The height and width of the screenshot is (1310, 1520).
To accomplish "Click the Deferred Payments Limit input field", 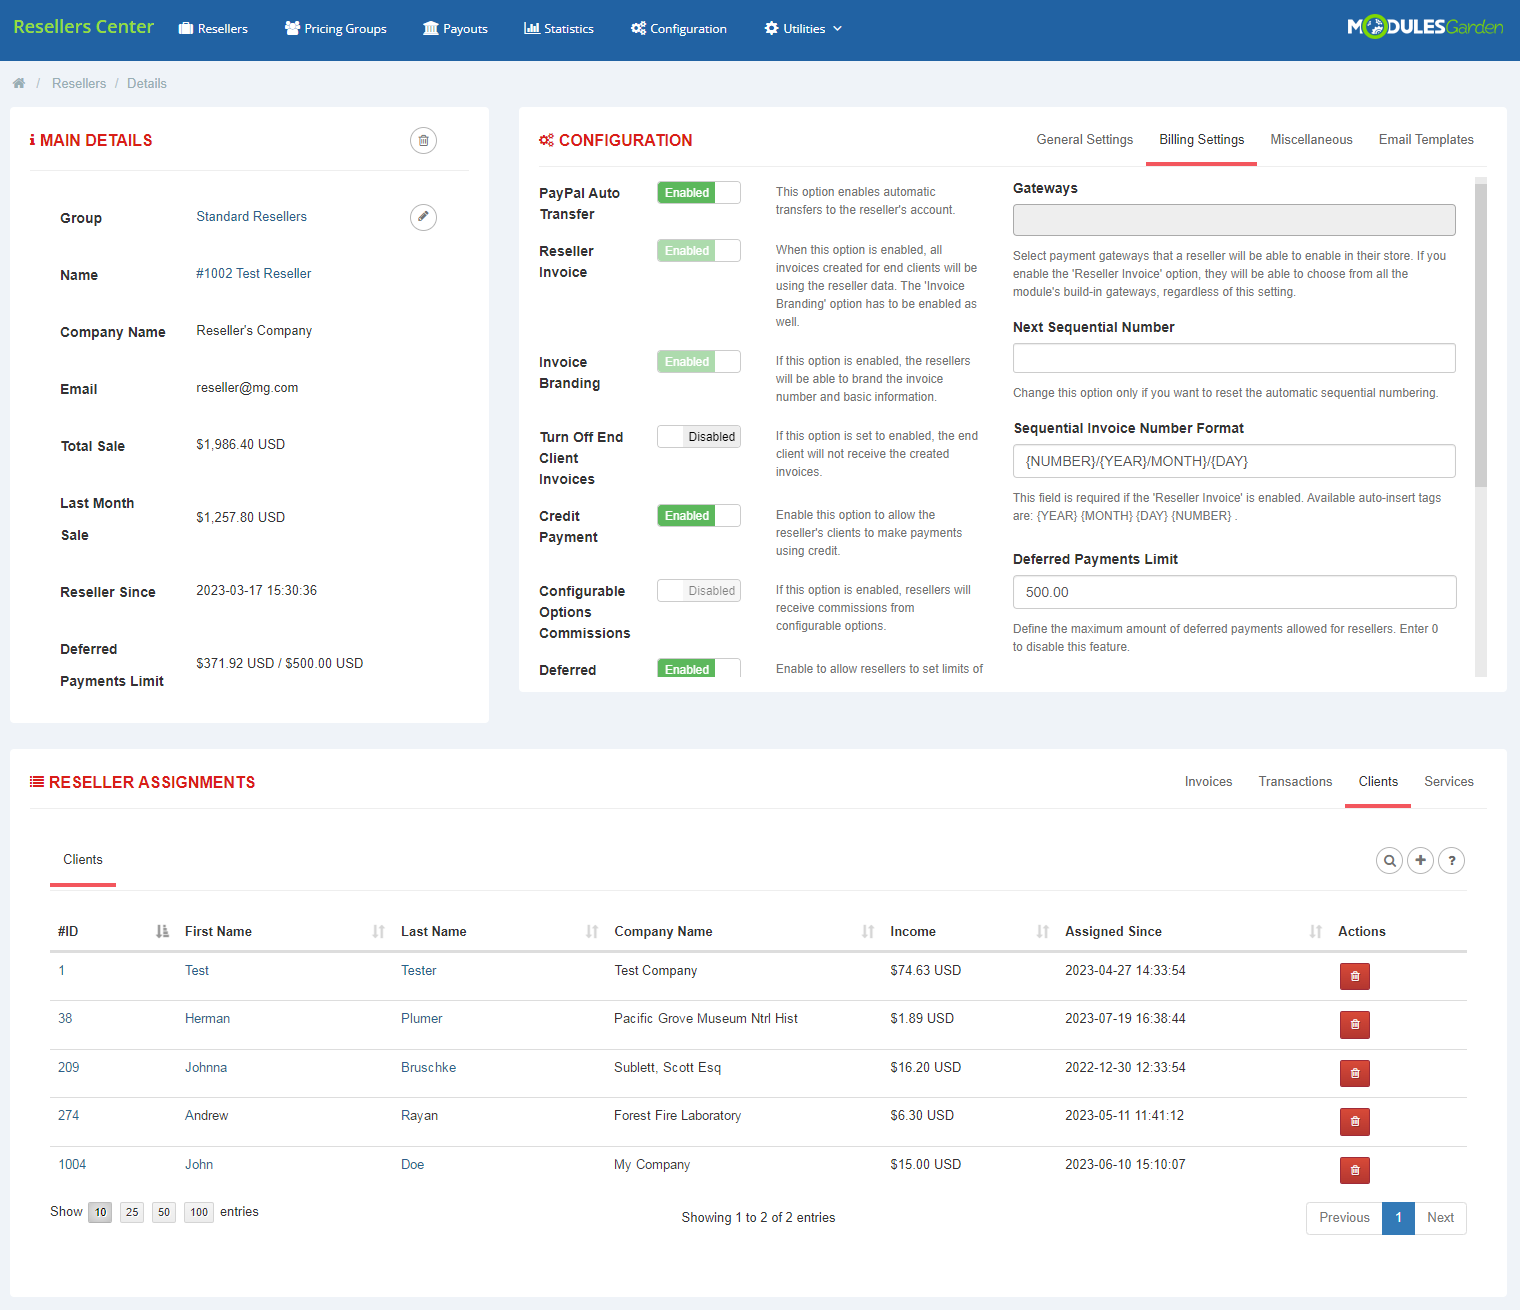I will coord(1233,592).
